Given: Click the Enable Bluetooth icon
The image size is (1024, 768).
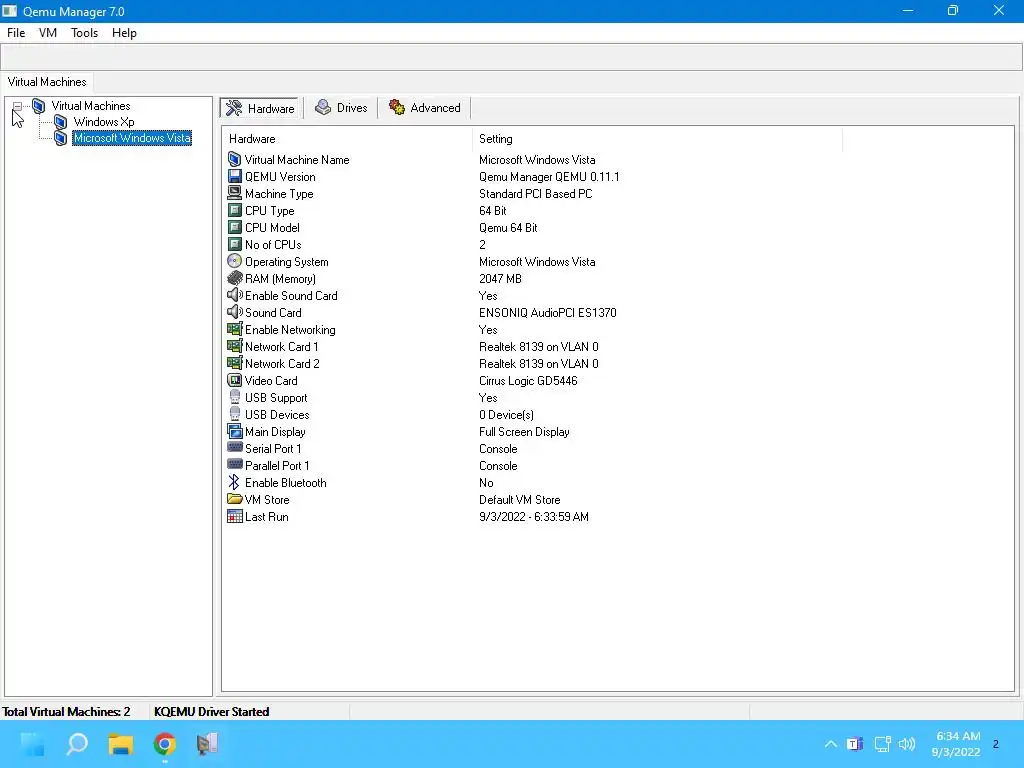Looking at the screenshot, I should pyautogui.click(x=234, y=482).
